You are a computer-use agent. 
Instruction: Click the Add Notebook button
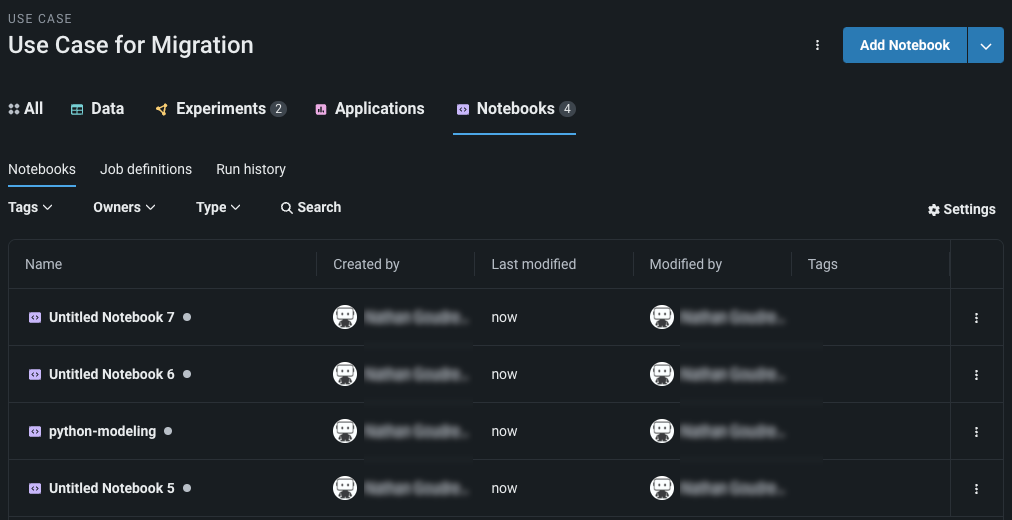point(904,45)
